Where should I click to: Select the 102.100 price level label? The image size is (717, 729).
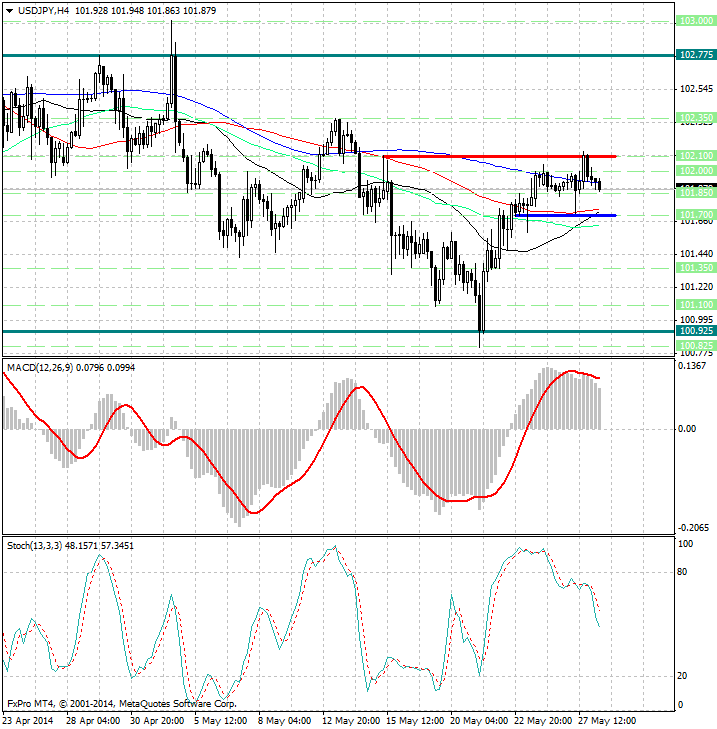[x=696, y=155]
